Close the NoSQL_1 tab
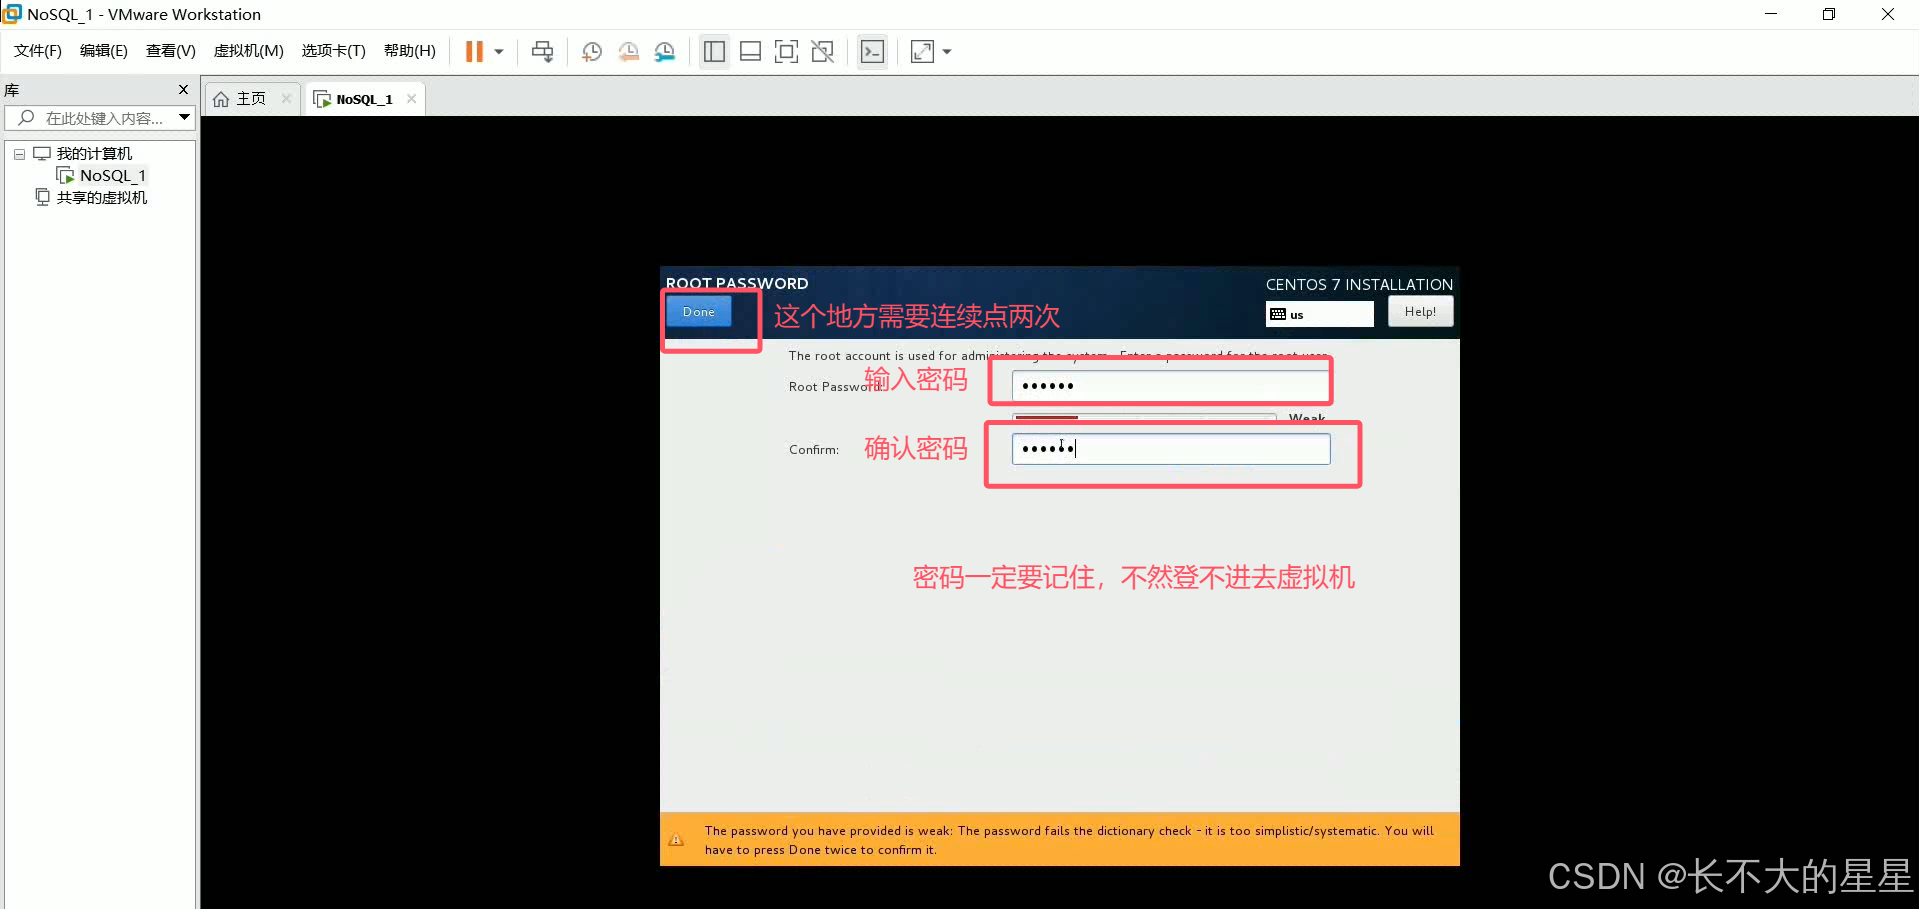Image resolution: width=1919 pixels, height=909 pixels. (x=411, y=98)
